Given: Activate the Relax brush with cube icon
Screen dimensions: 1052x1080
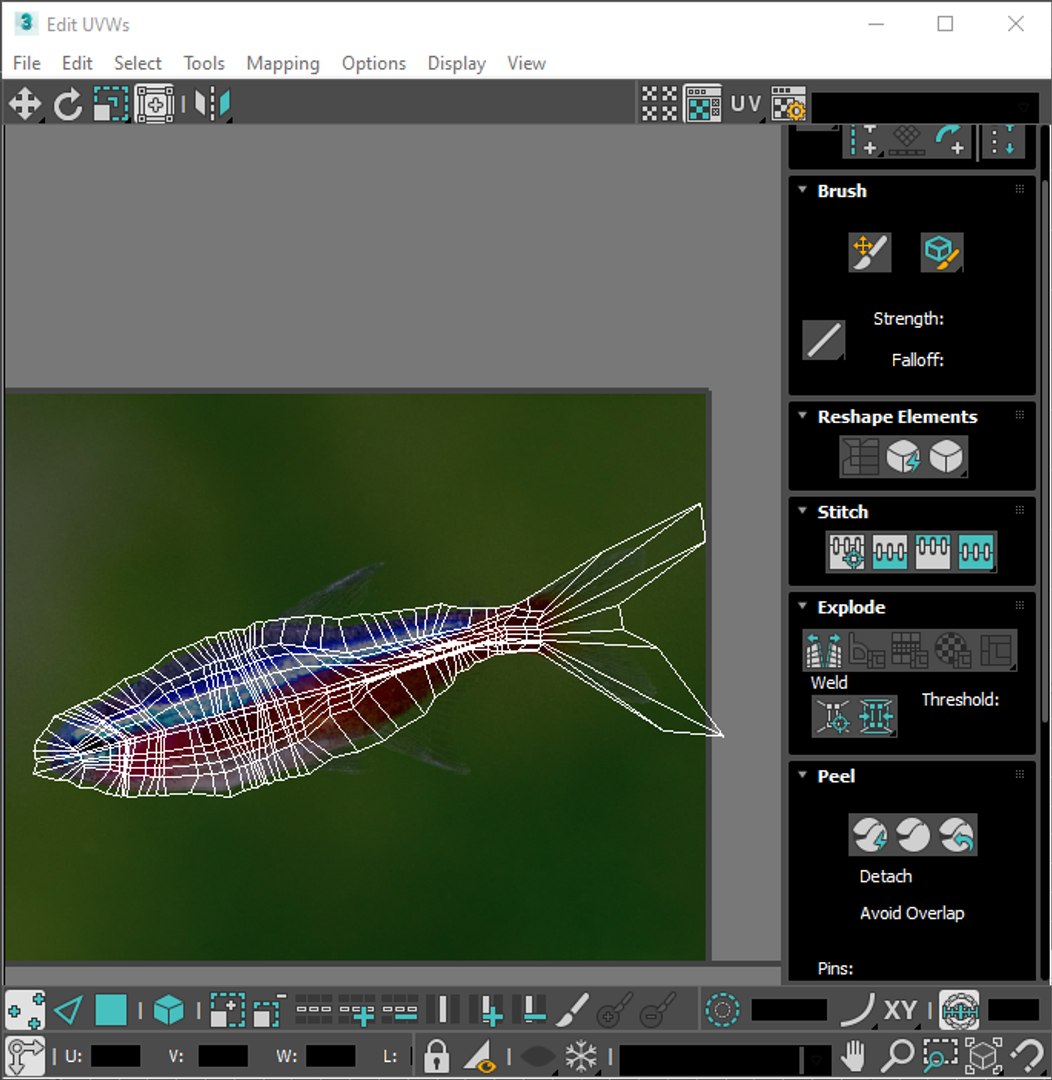Looking at the screenshot, I should (x=941, y=252).
